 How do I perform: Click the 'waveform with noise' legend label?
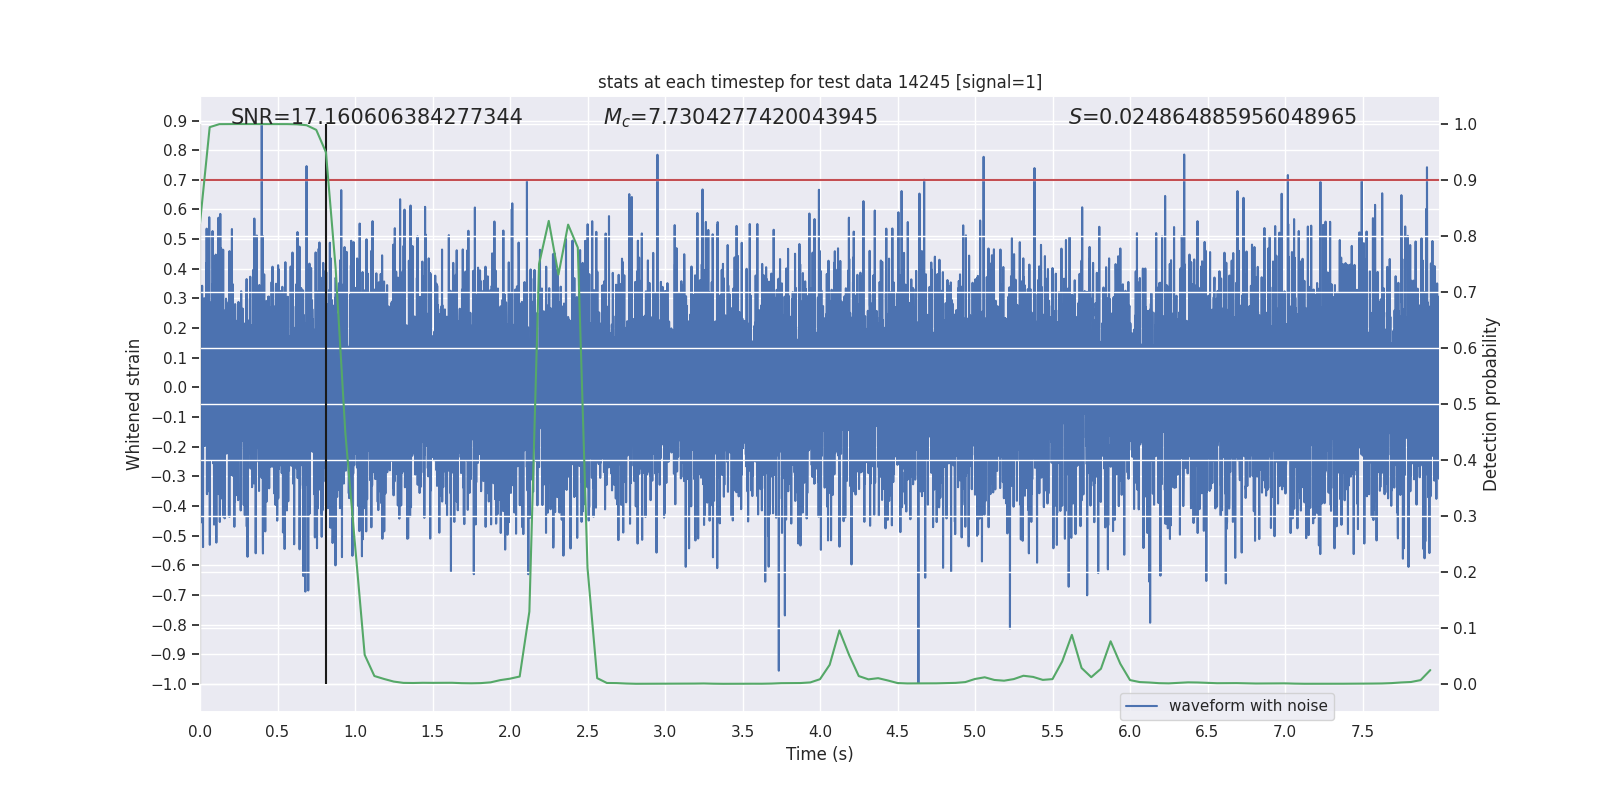tap(1247, 706)
